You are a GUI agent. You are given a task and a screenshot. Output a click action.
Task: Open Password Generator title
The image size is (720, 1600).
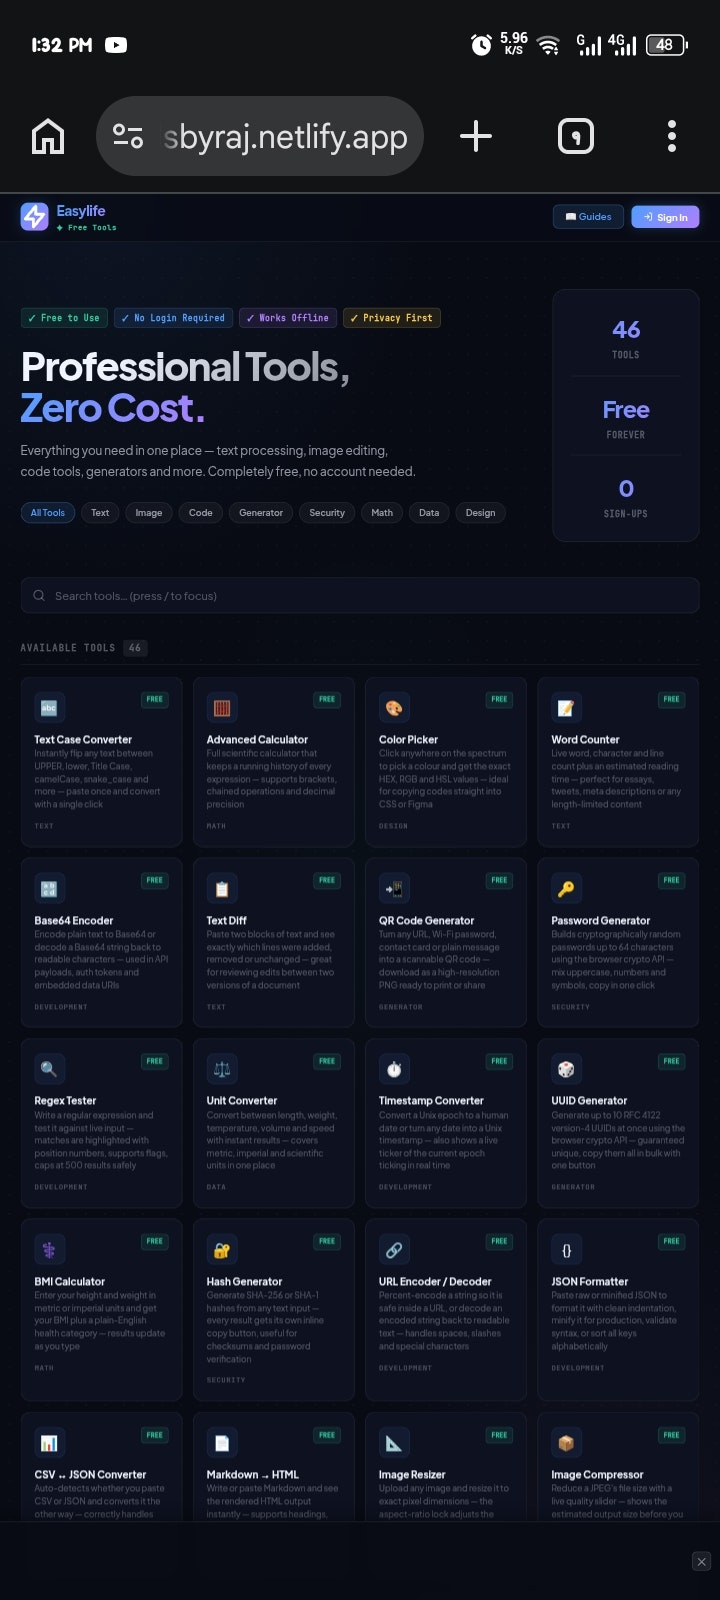point(601,921)
